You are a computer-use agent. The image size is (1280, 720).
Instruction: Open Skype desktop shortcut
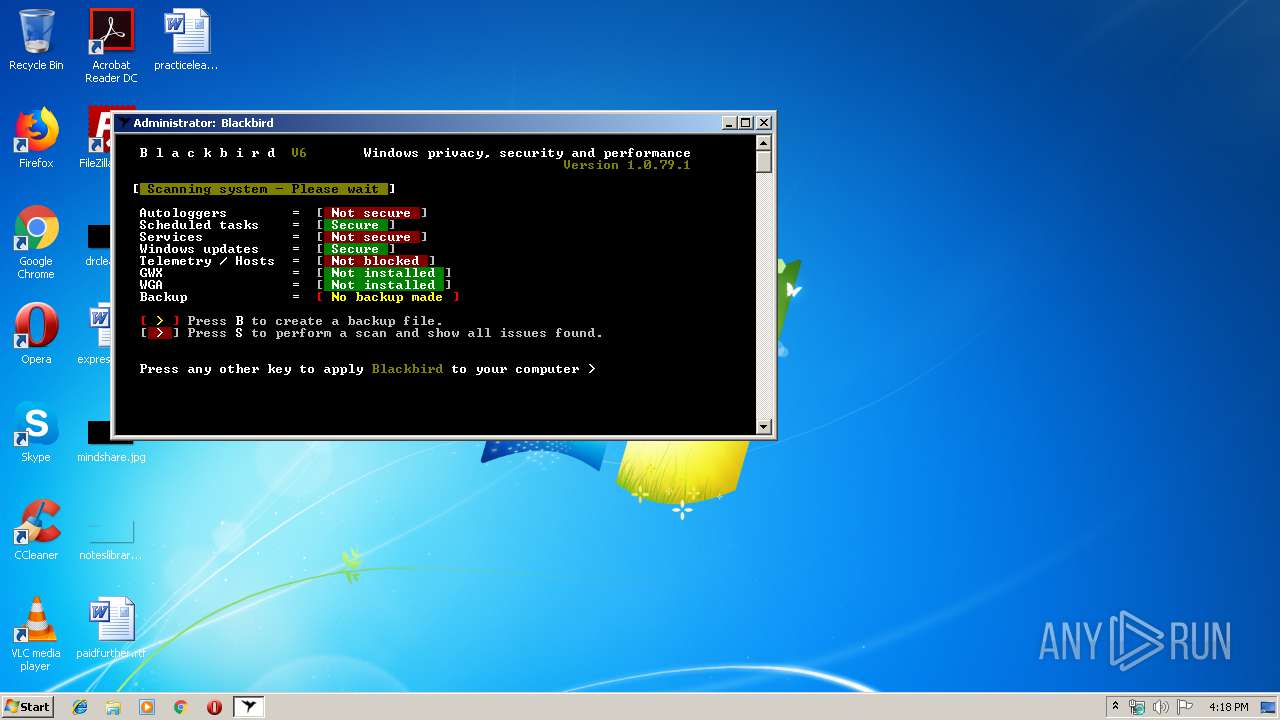tap(36, 432)
